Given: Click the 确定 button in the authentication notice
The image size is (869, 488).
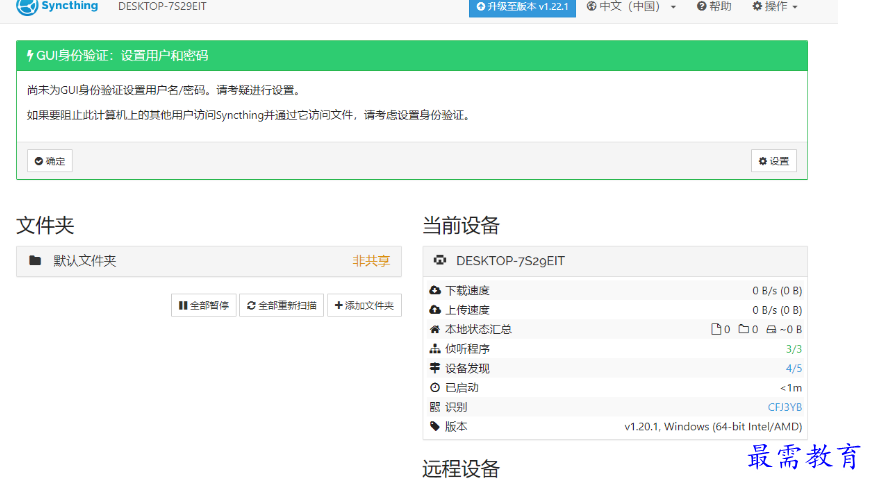Looking at the screenshot, I should (50, 161).
